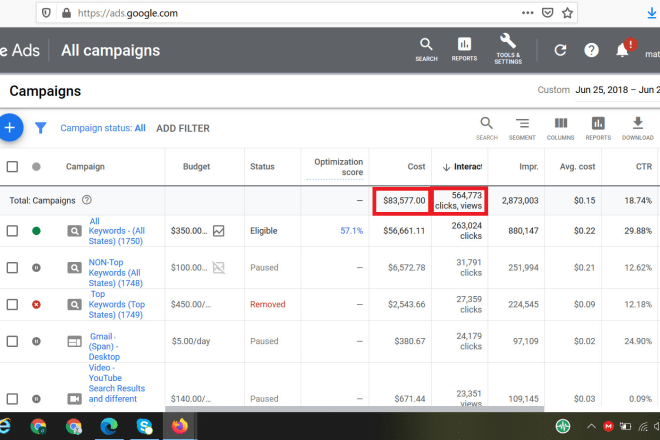The image size is (660, 440).
Task: Toggle removed status dot of Top Keywords campaign
Action: (36, 304)
